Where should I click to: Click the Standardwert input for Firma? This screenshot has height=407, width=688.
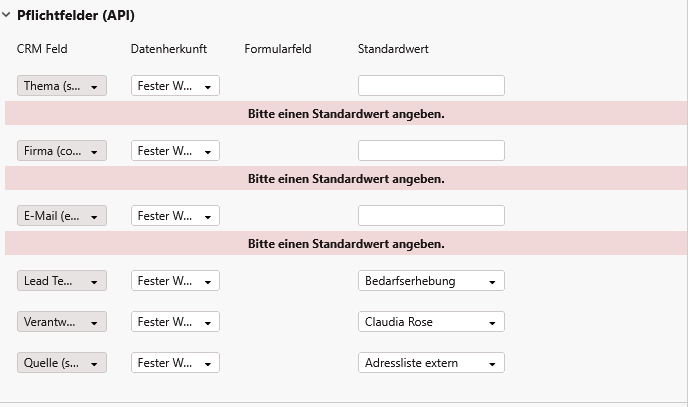coord(431,151)
